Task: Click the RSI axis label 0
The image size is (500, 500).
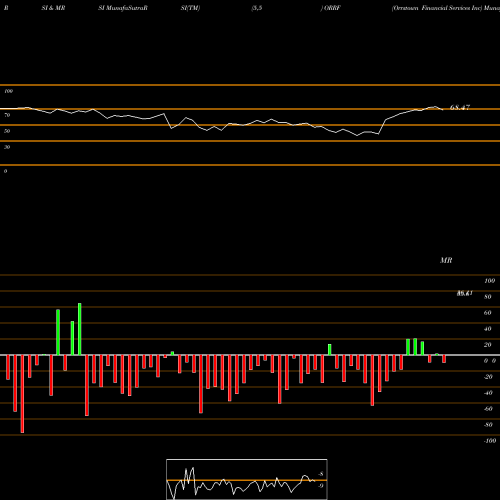Action: [5, 171]
